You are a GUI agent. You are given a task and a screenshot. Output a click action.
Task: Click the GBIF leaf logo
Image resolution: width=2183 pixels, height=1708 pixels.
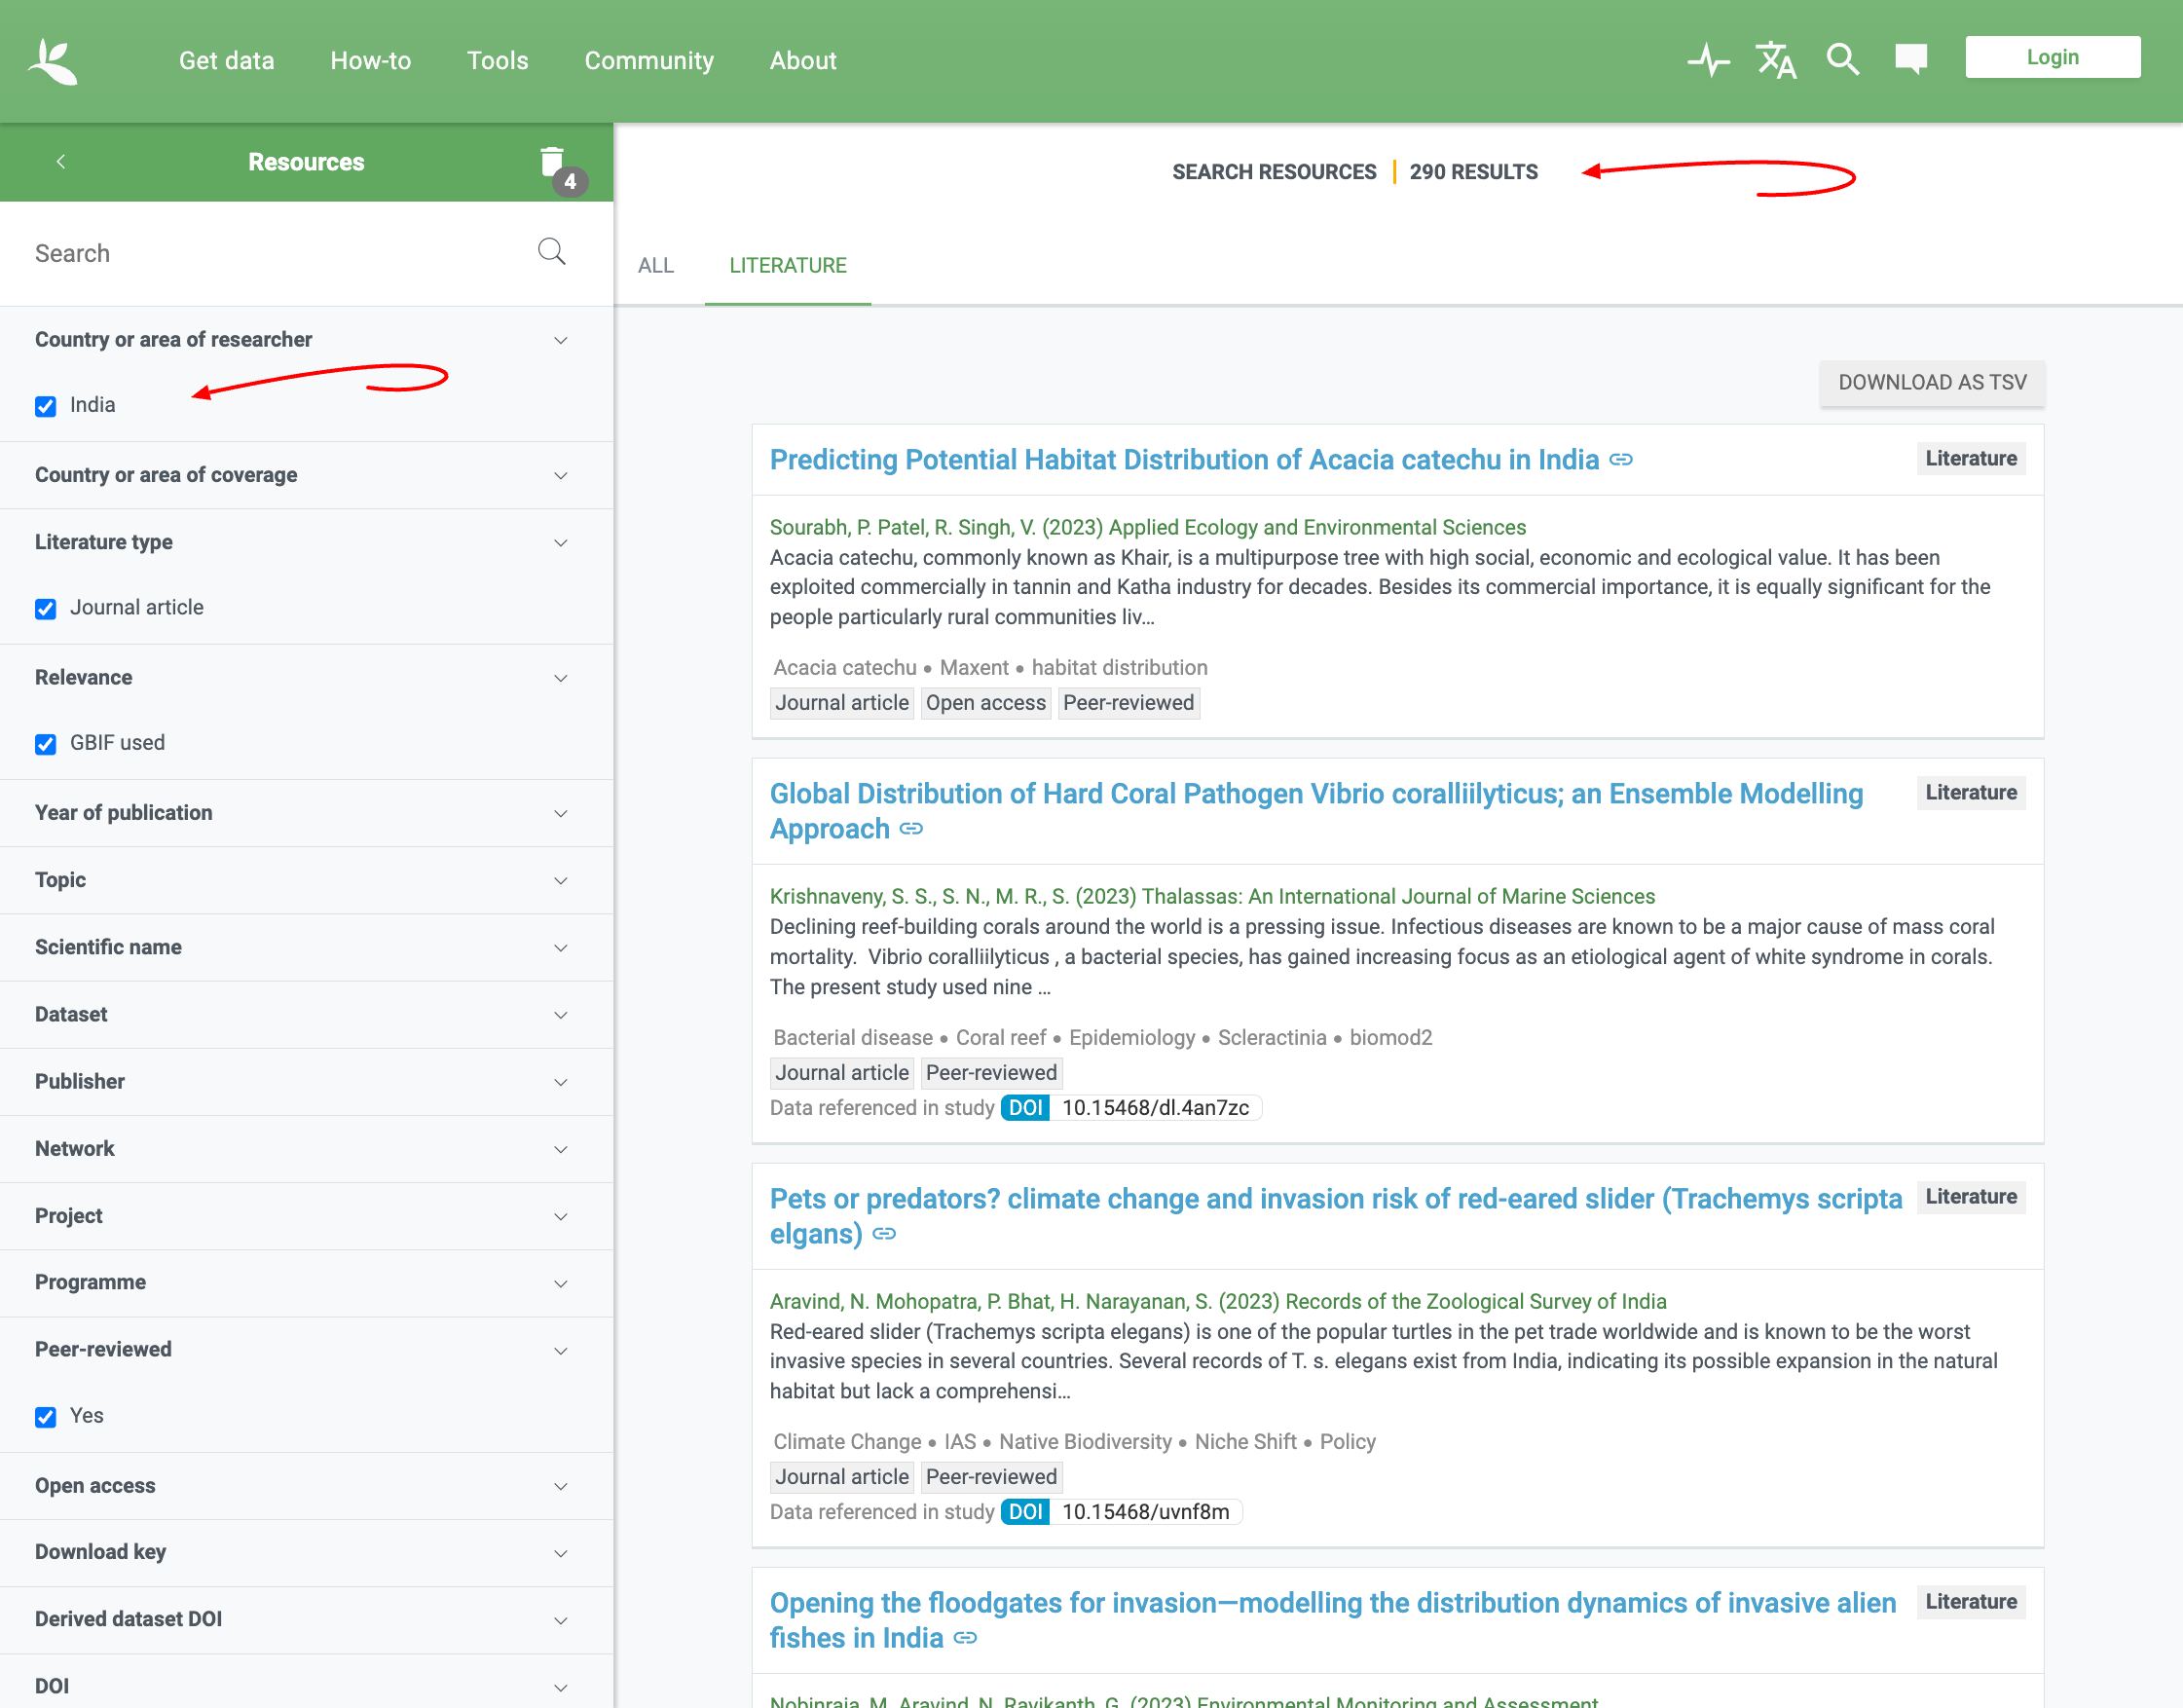tap(52, 61)
